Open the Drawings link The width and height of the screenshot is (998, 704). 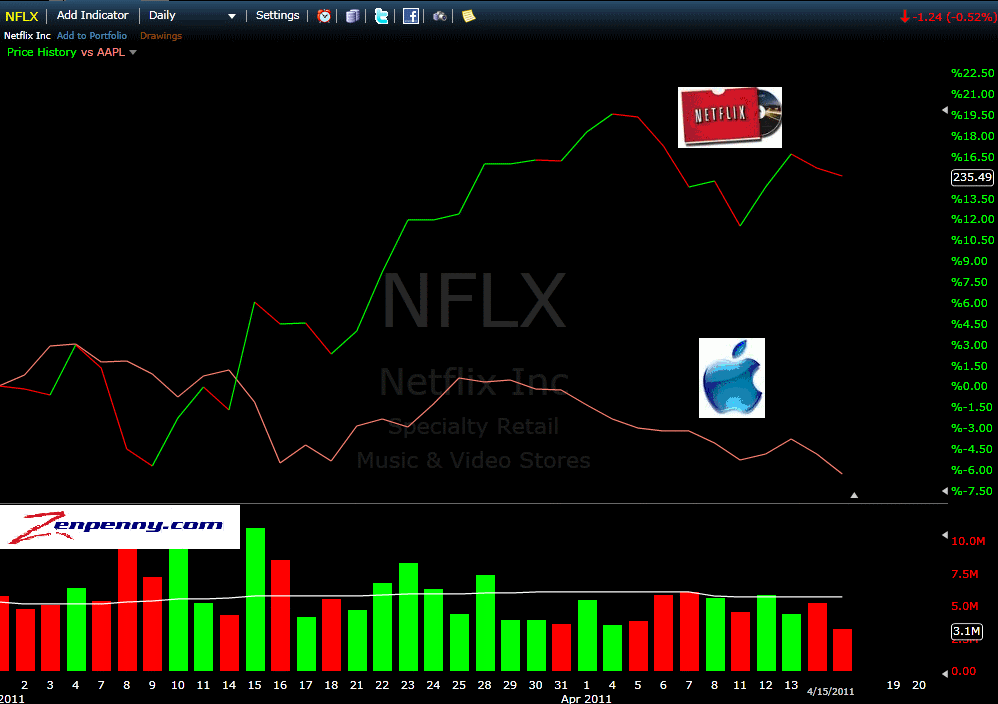tap(161, 36)
